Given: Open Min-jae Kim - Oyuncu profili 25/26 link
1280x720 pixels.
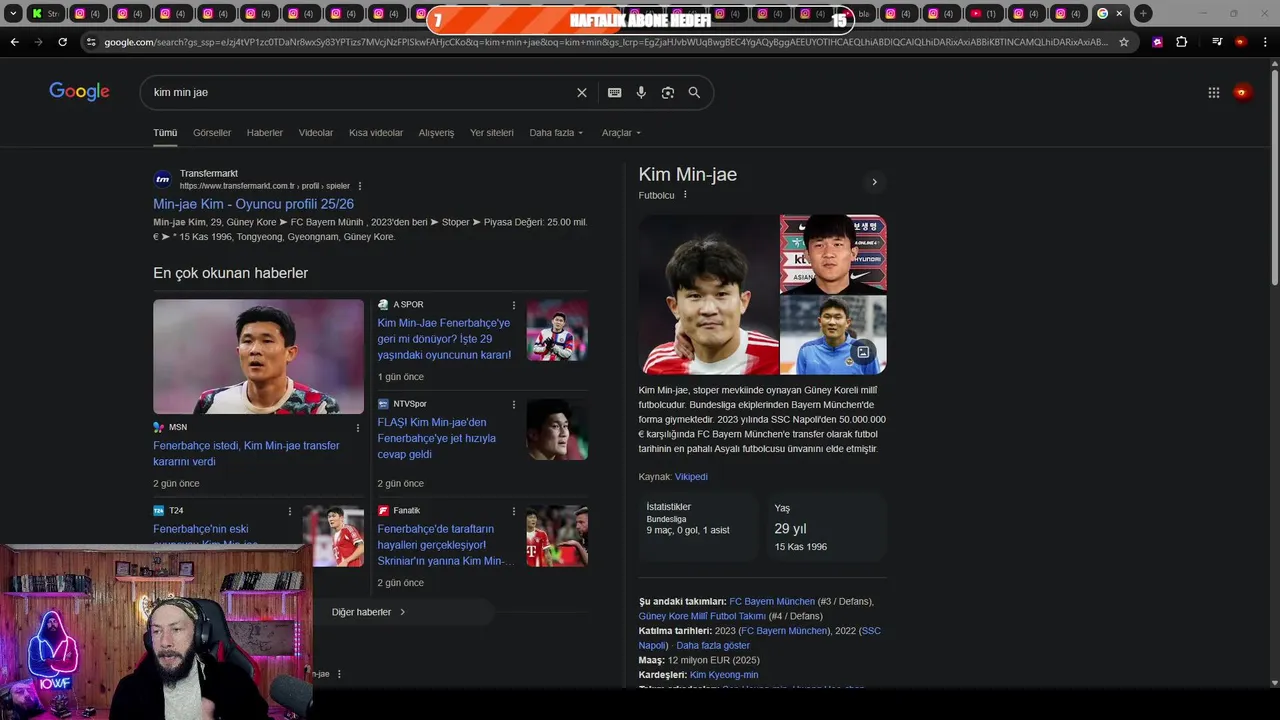Looking at the screenshot, I should [x=253, y=204].
